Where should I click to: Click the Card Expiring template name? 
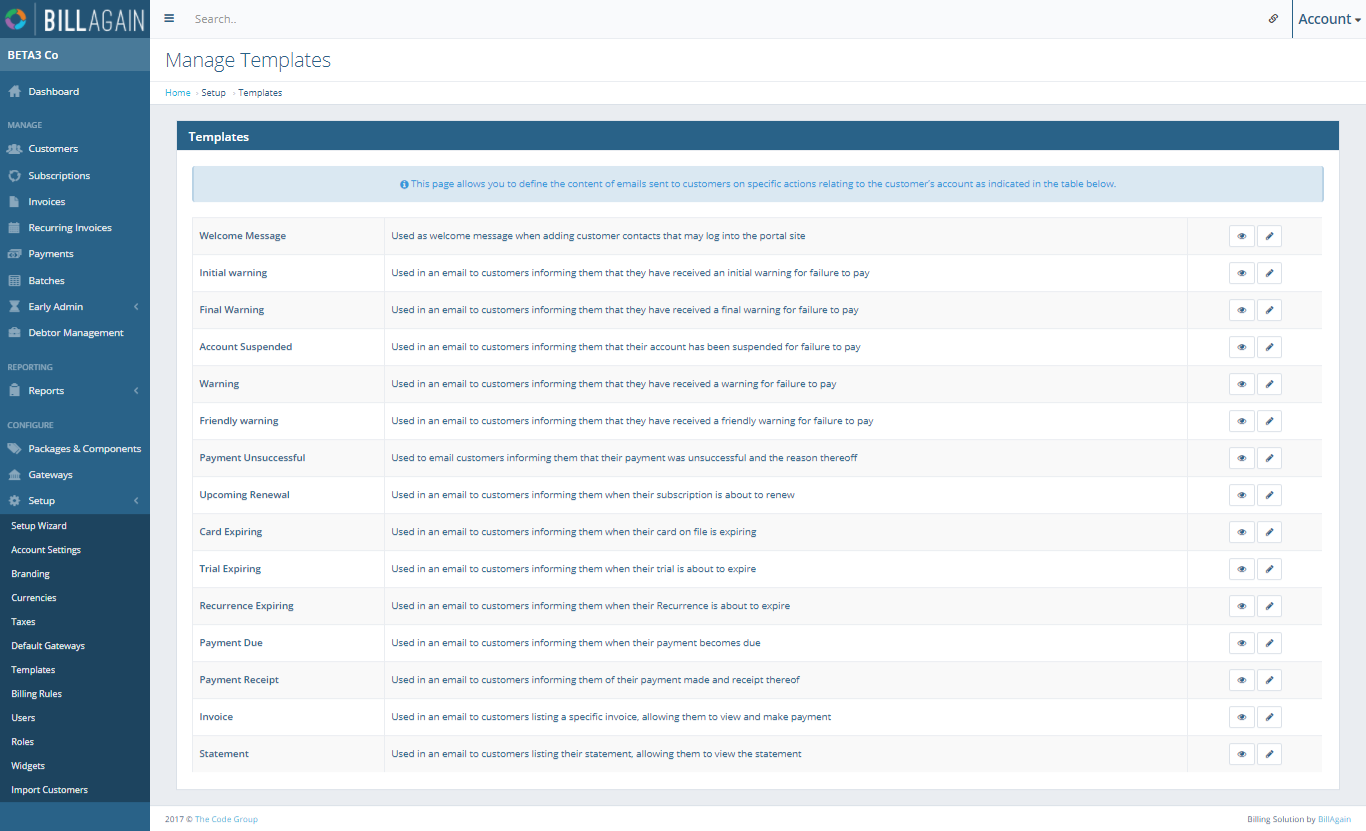pyautogui.click(x=230, y=532)
